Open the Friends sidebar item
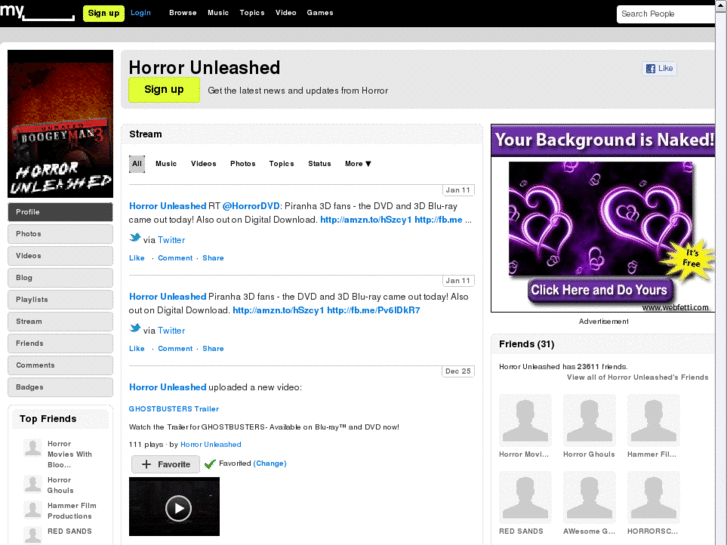This screenshot has width=727, height=545. (x=60, y=343)
